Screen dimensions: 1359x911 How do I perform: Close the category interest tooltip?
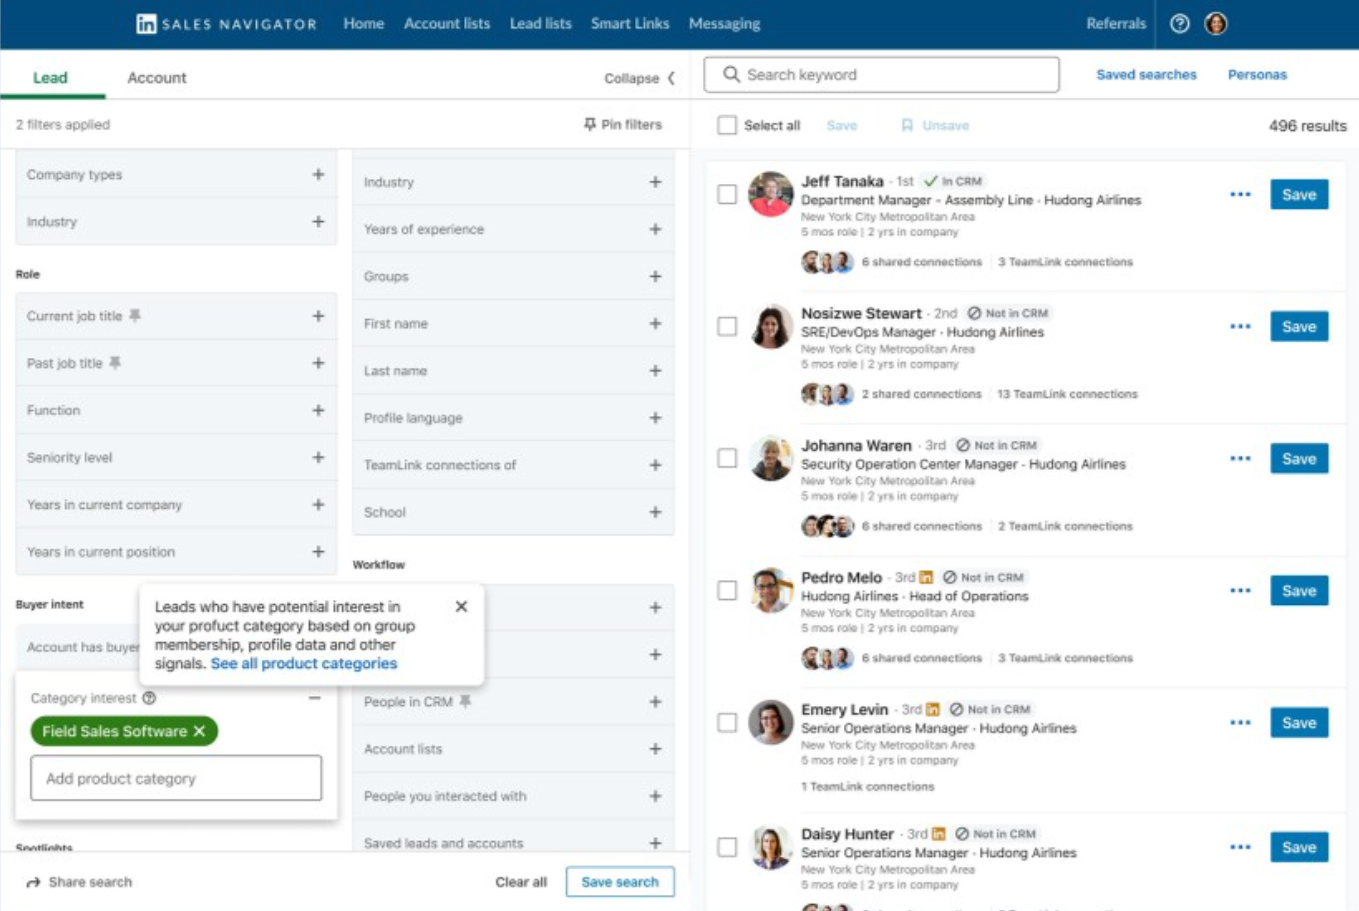[x=461, y=606]
